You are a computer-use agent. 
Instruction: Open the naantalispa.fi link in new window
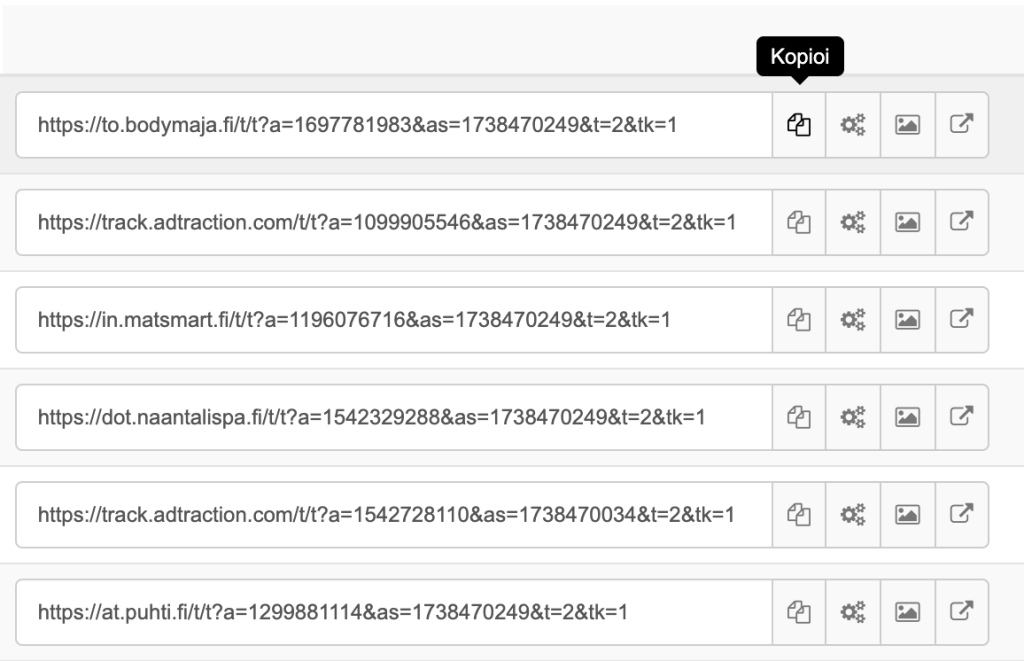961,417
